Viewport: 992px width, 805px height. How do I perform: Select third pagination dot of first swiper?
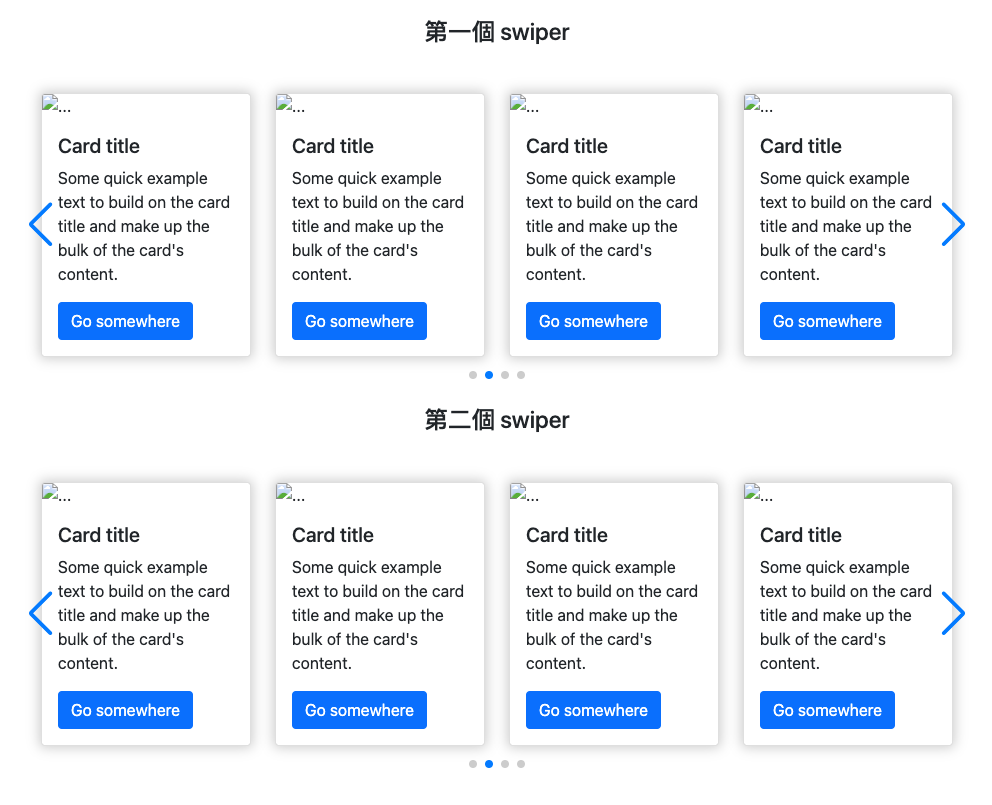click(x=505, y=375)
